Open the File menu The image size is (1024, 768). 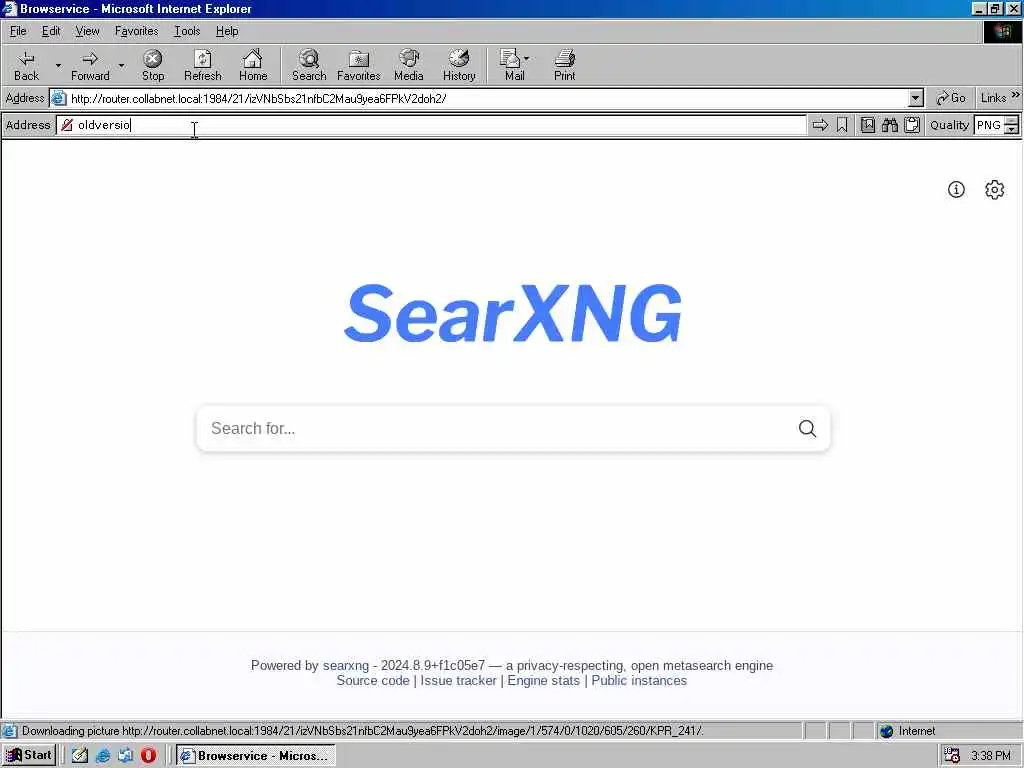coord(18,31)
